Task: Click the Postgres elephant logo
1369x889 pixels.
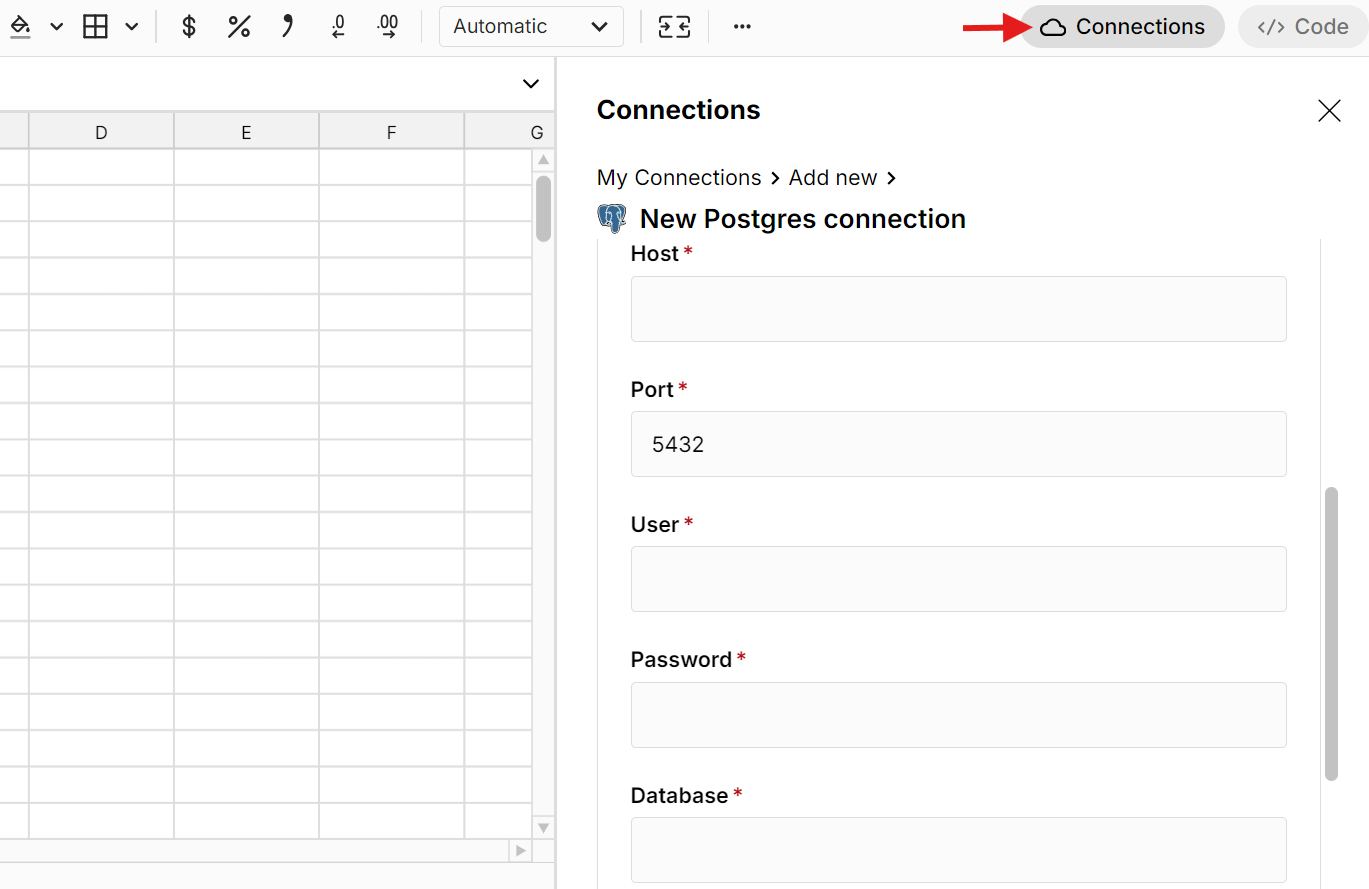Action: click(611, 218)
